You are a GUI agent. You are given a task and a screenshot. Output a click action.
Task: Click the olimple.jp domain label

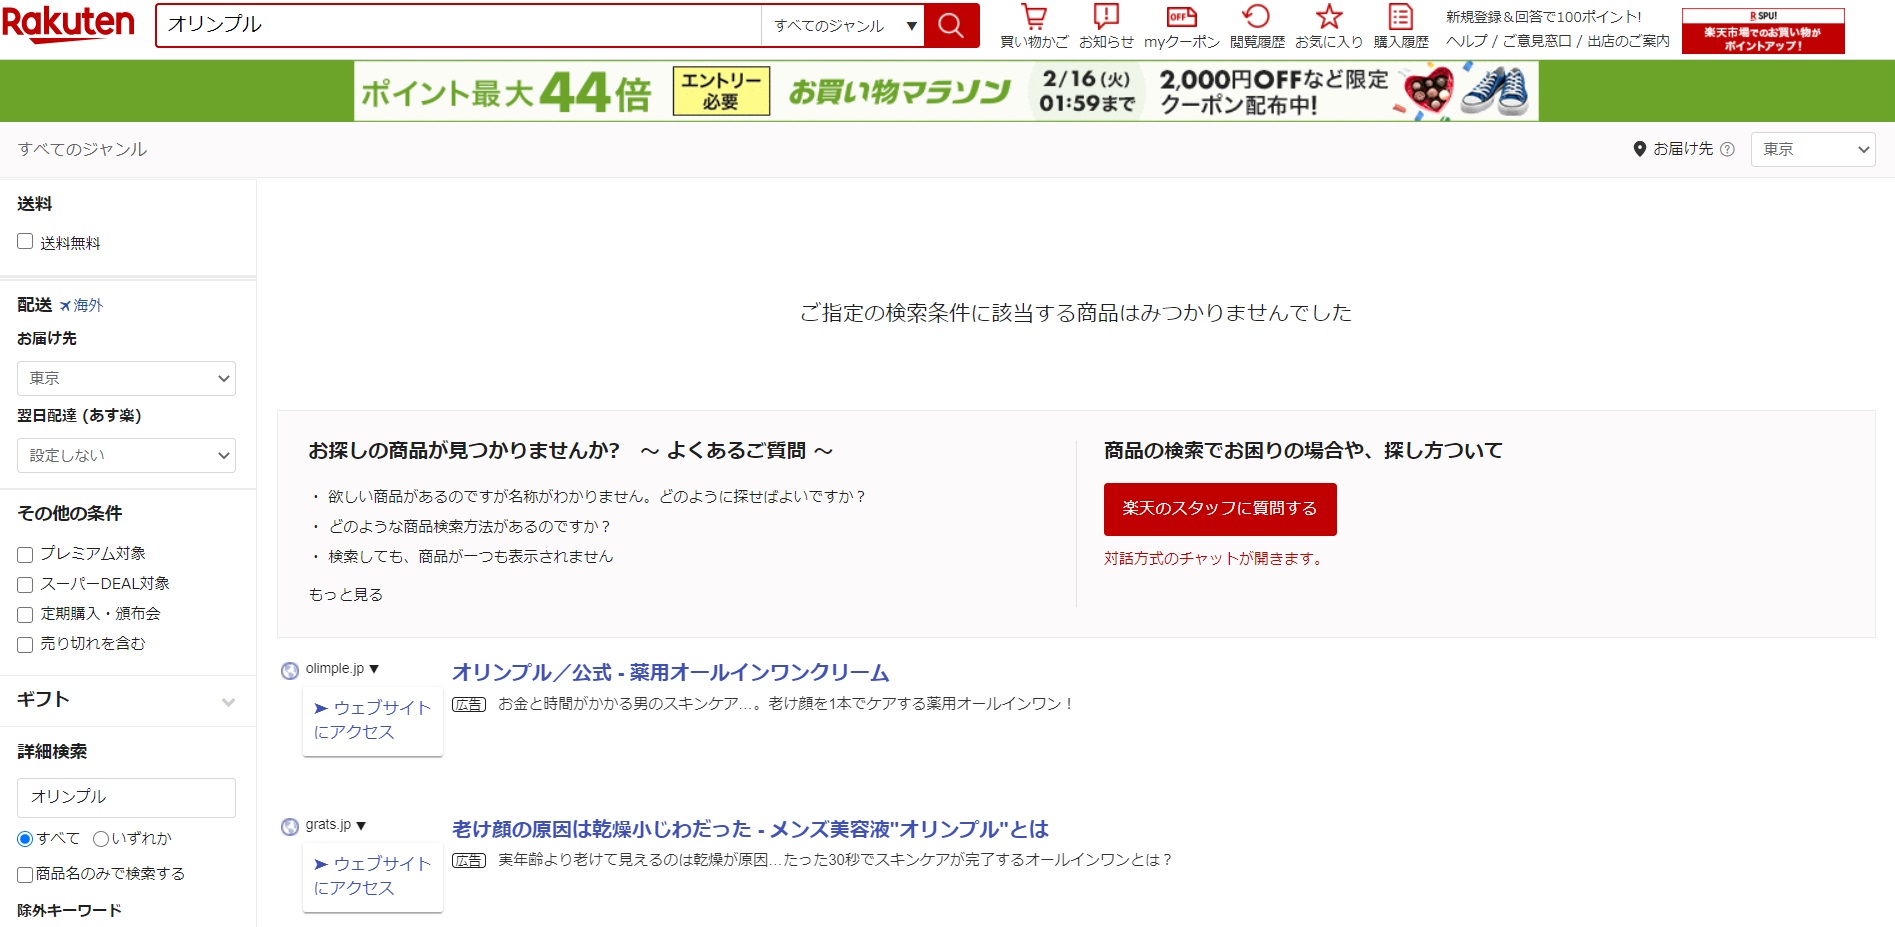[x=335, y=668]
